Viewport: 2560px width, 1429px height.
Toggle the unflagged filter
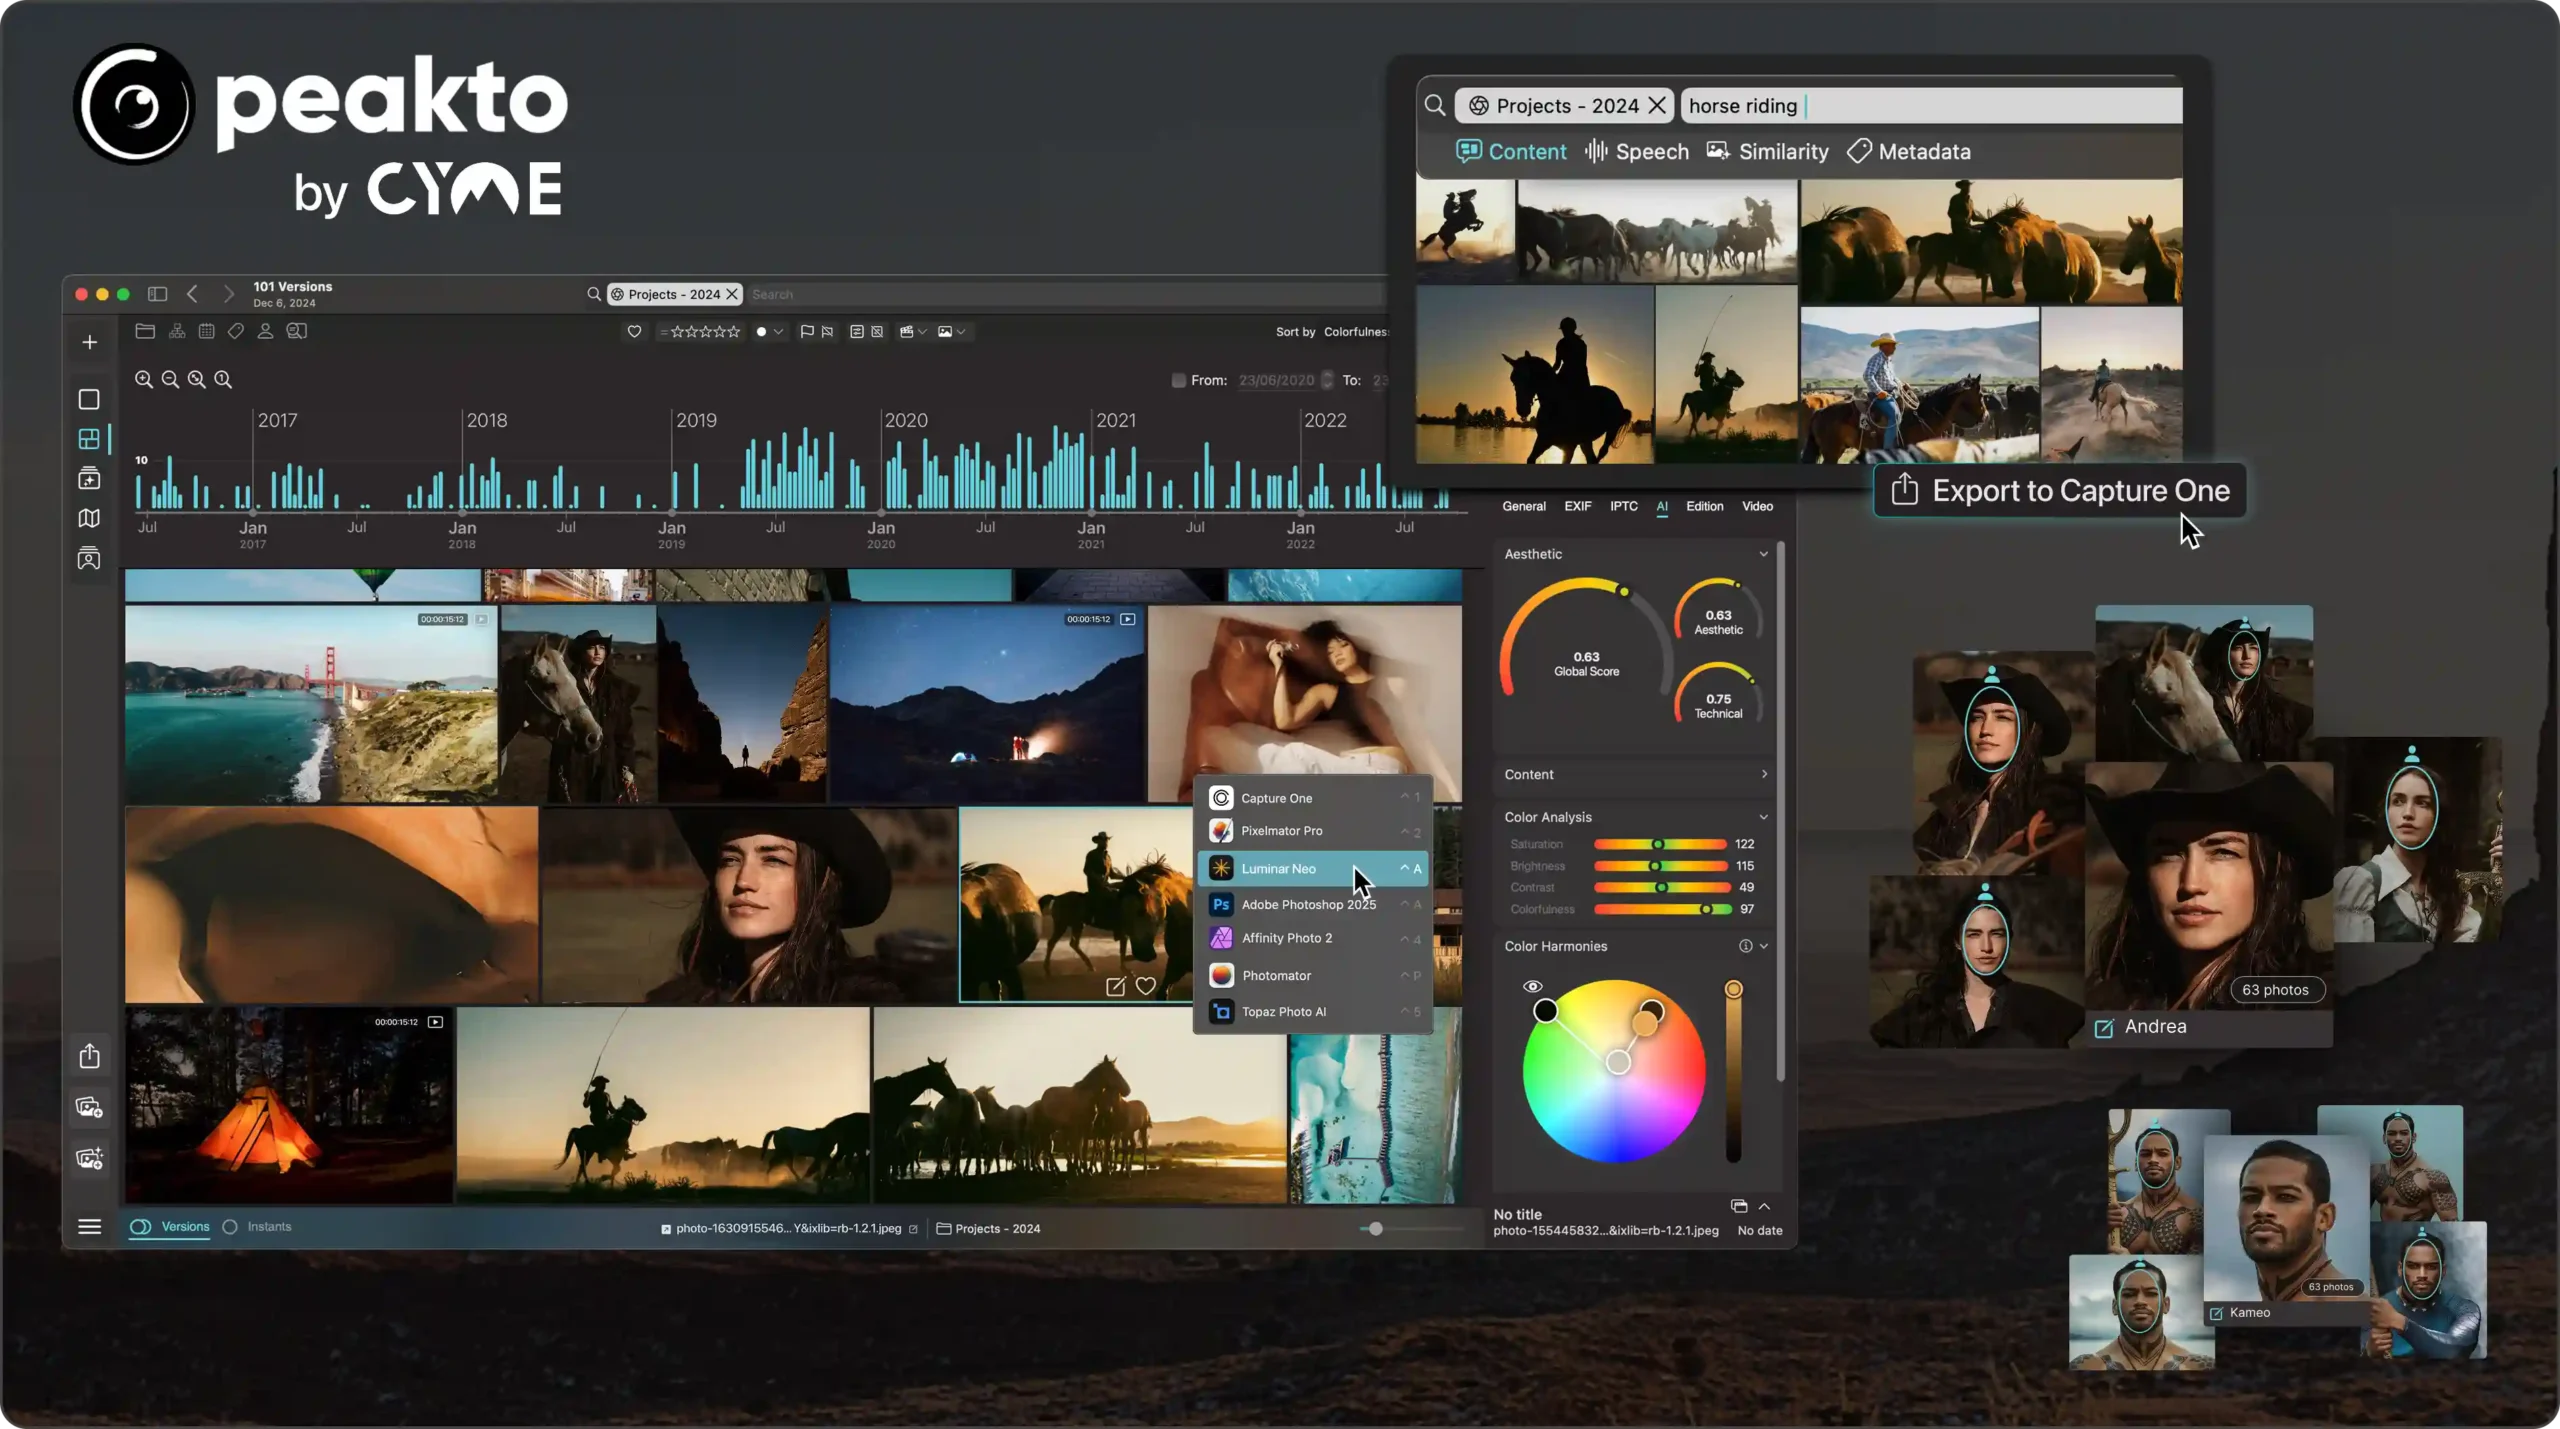827,332
